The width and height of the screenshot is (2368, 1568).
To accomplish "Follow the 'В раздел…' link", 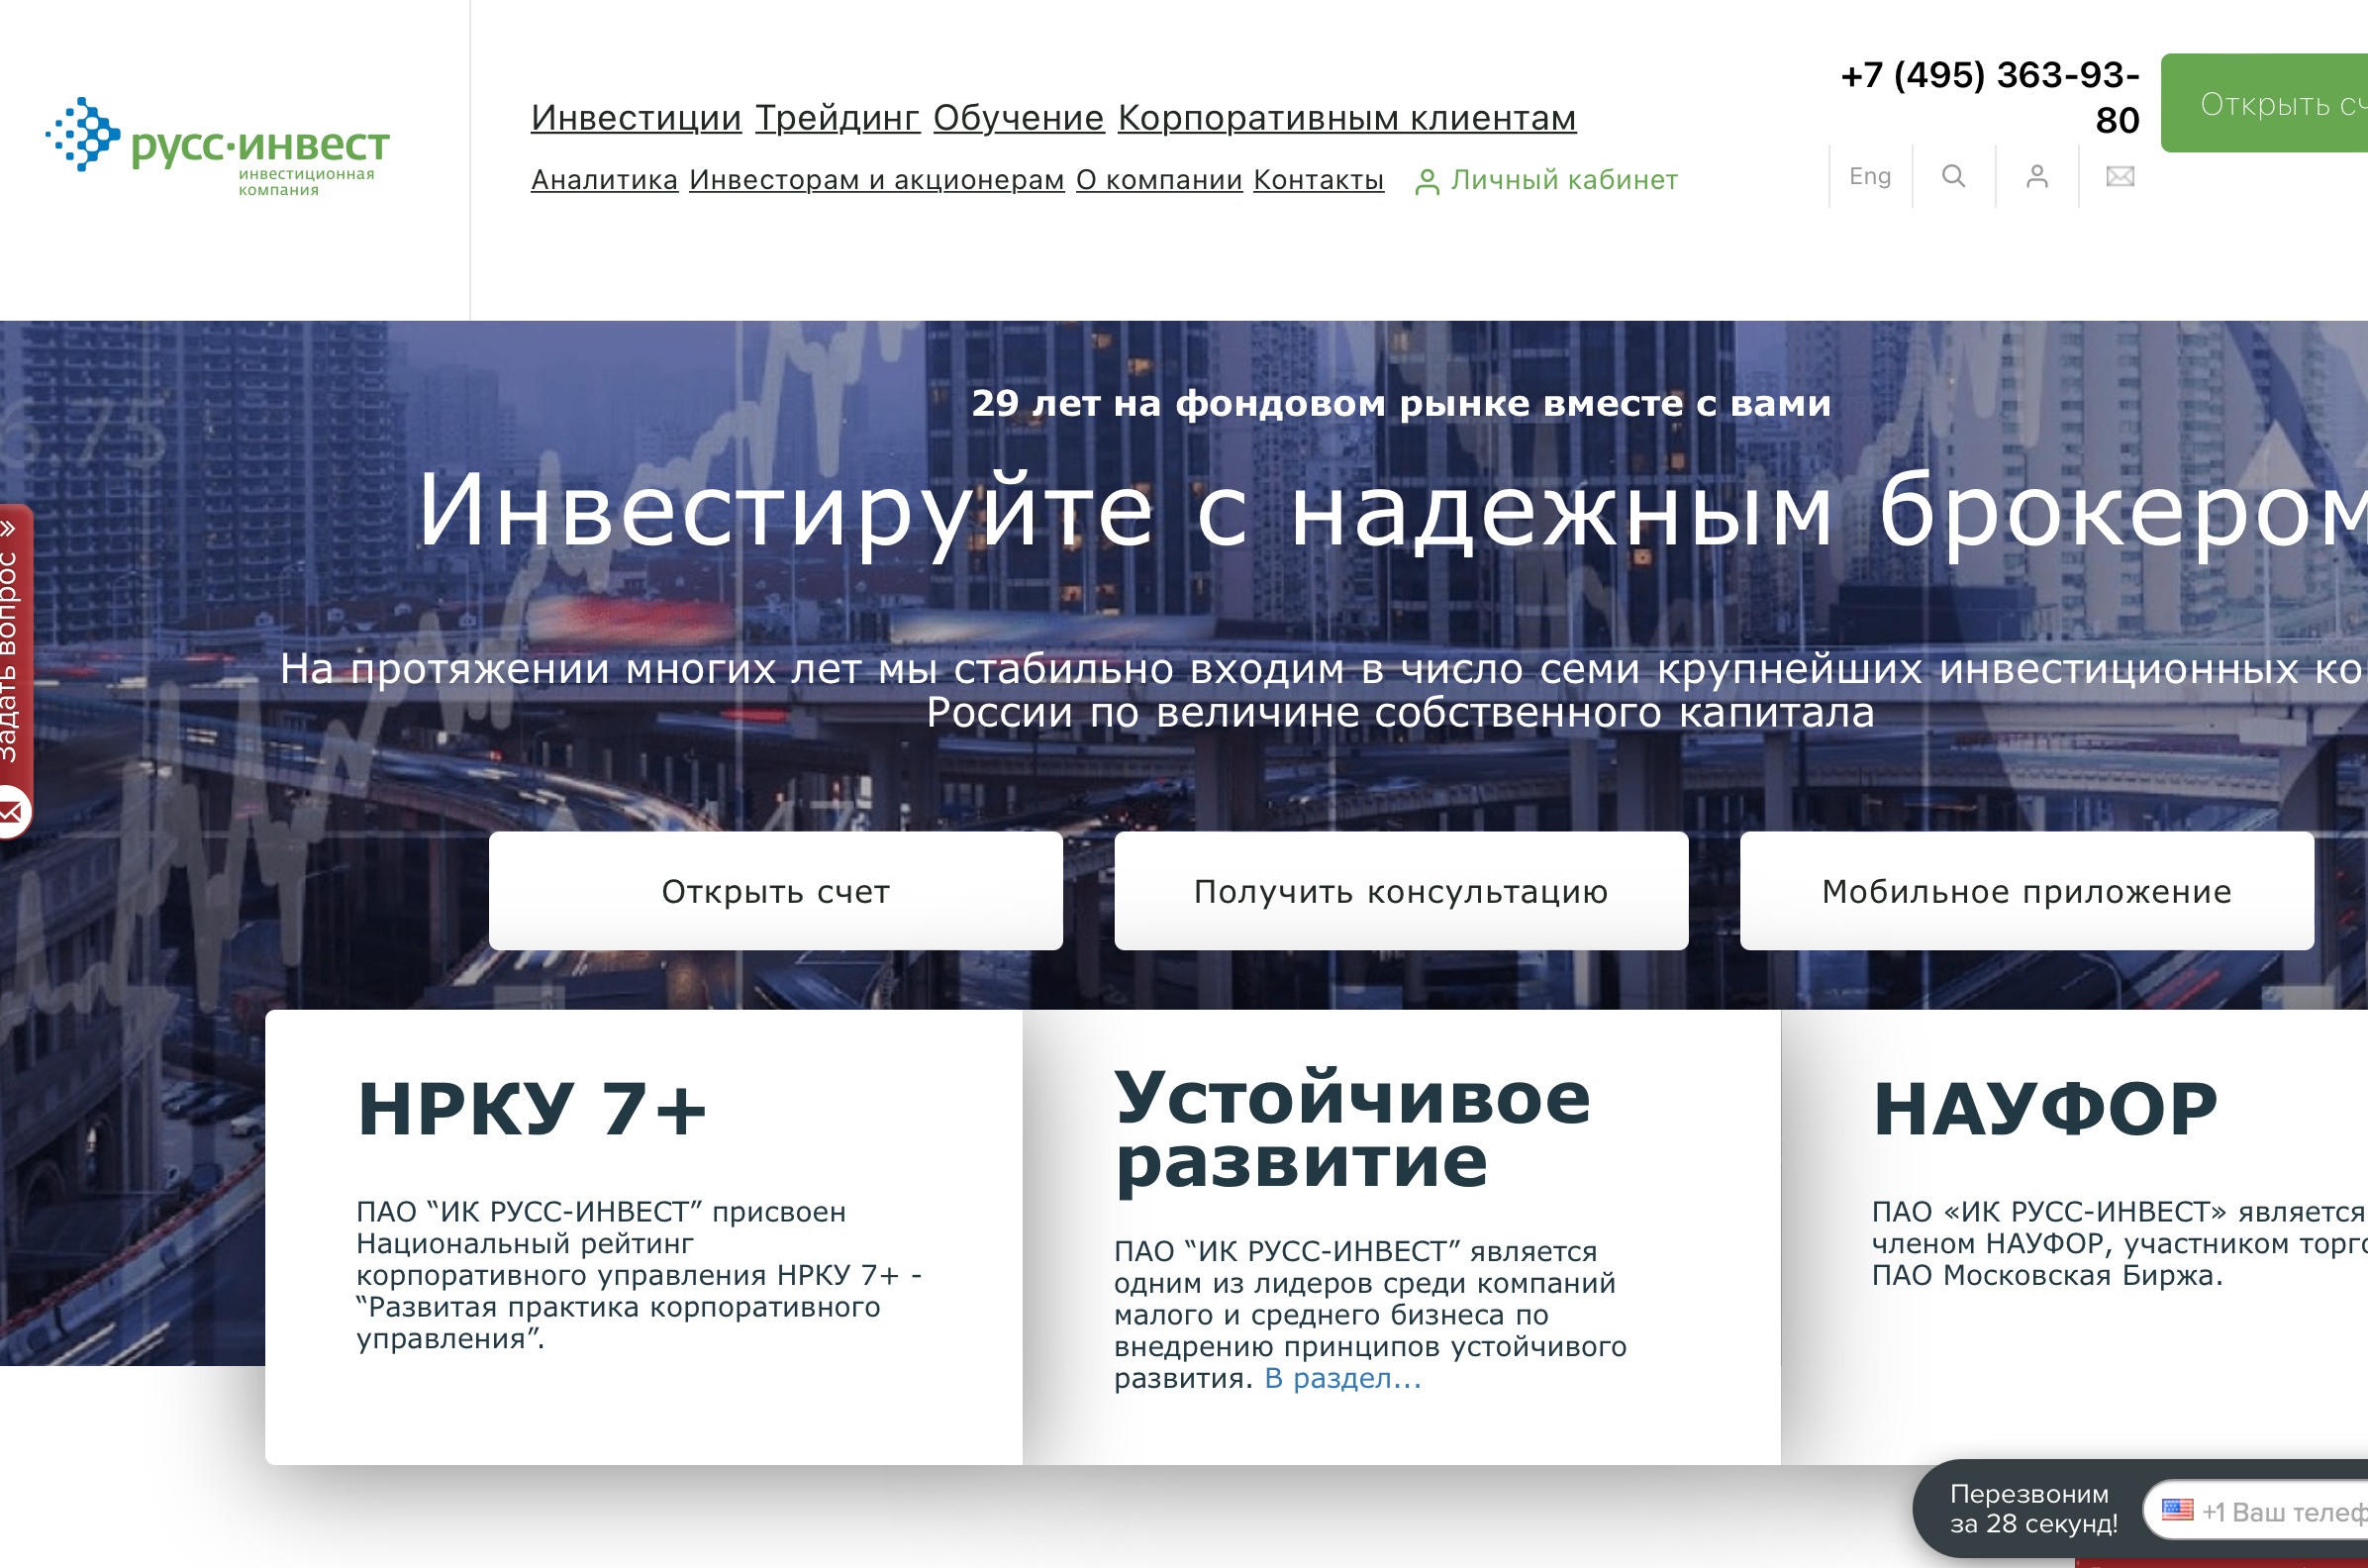I will click(x=1342, y=1378).
